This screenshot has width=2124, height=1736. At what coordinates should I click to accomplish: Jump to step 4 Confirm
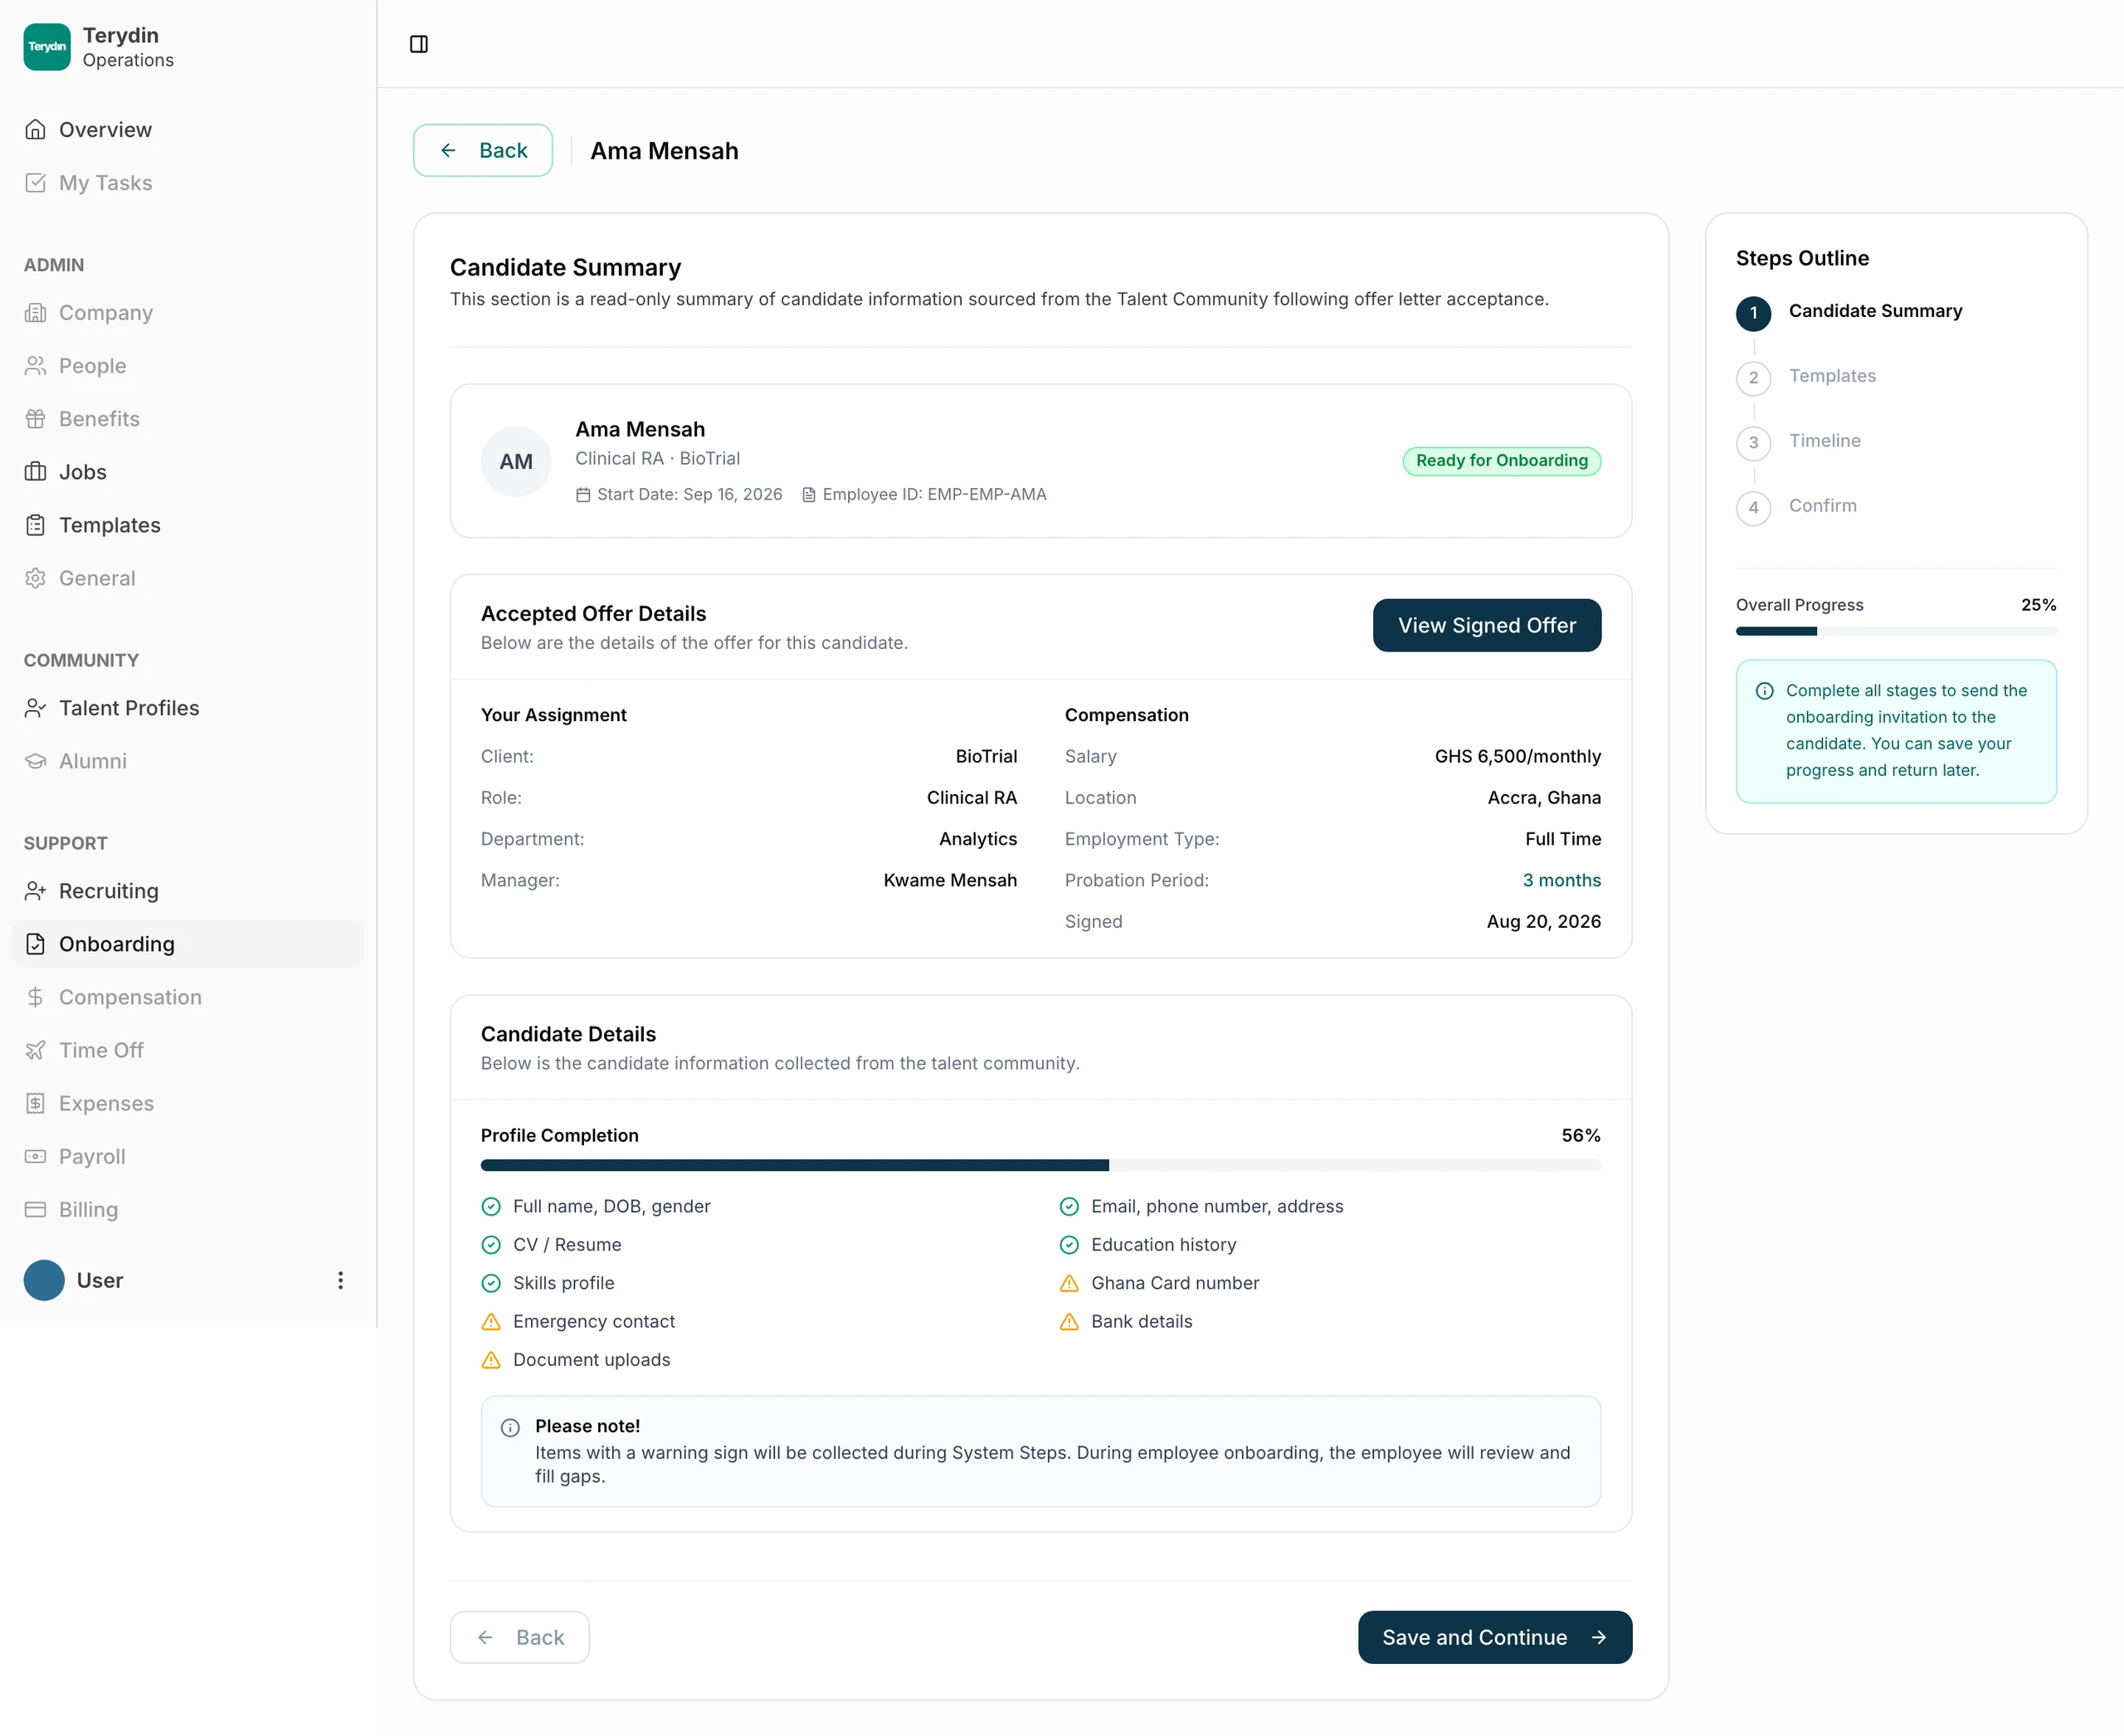click(x=1797, y=507)
